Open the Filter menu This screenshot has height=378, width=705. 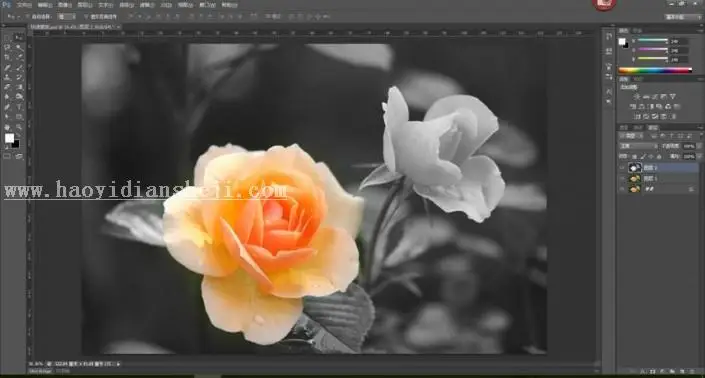tap(147, 4)
